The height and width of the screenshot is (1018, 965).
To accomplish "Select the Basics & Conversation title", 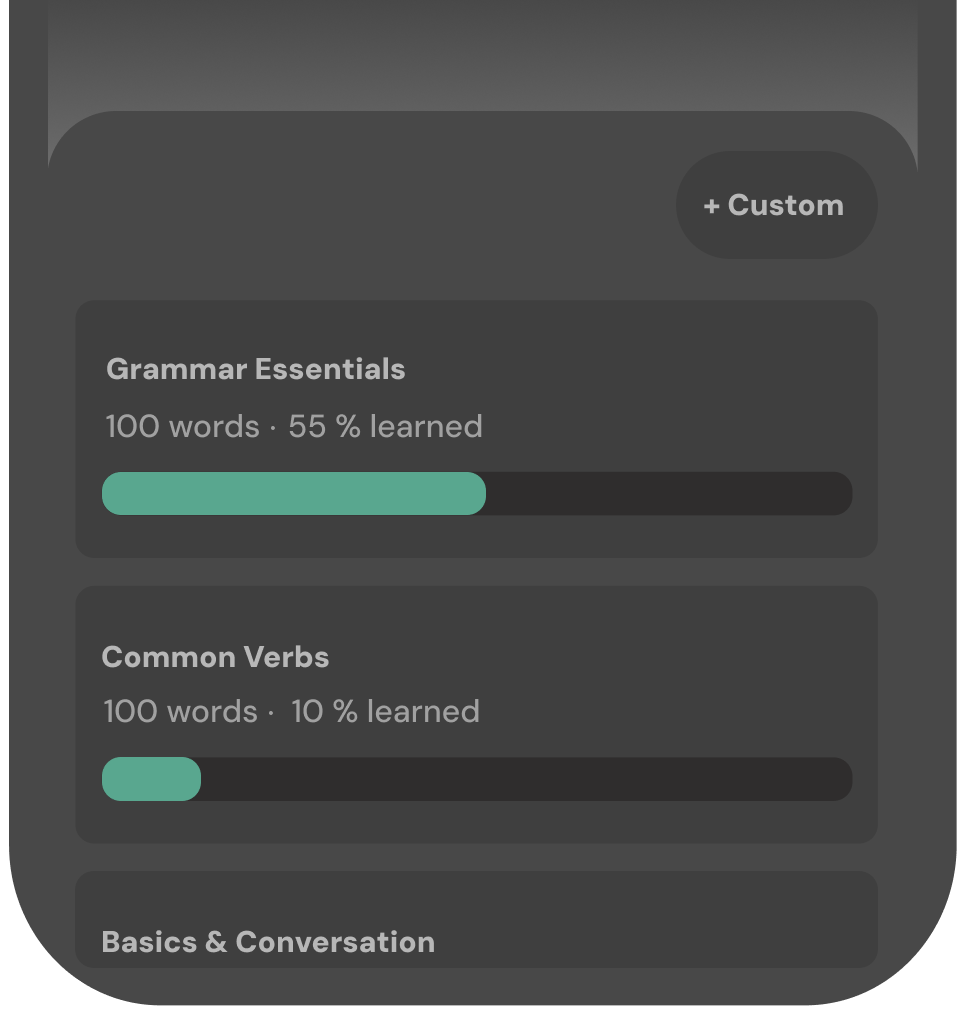I will (268, 941).
